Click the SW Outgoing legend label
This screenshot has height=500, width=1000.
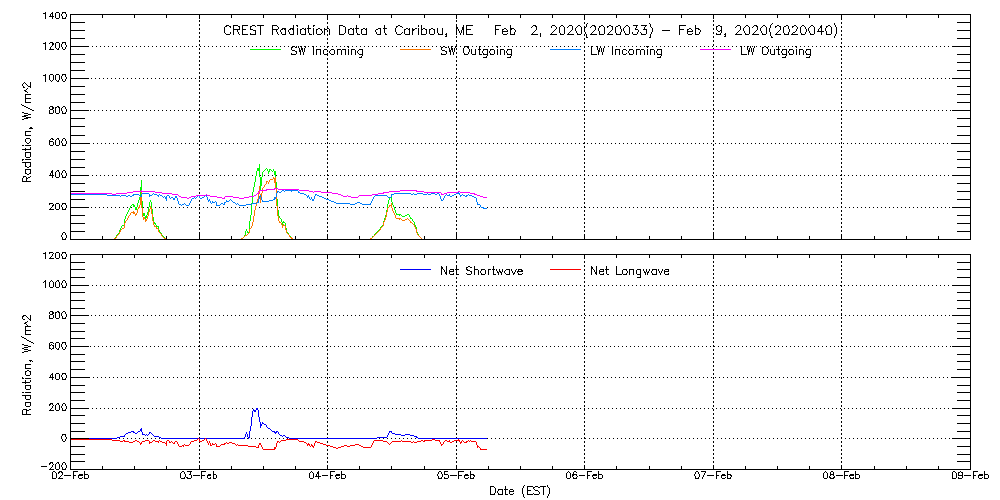[476, 51]
